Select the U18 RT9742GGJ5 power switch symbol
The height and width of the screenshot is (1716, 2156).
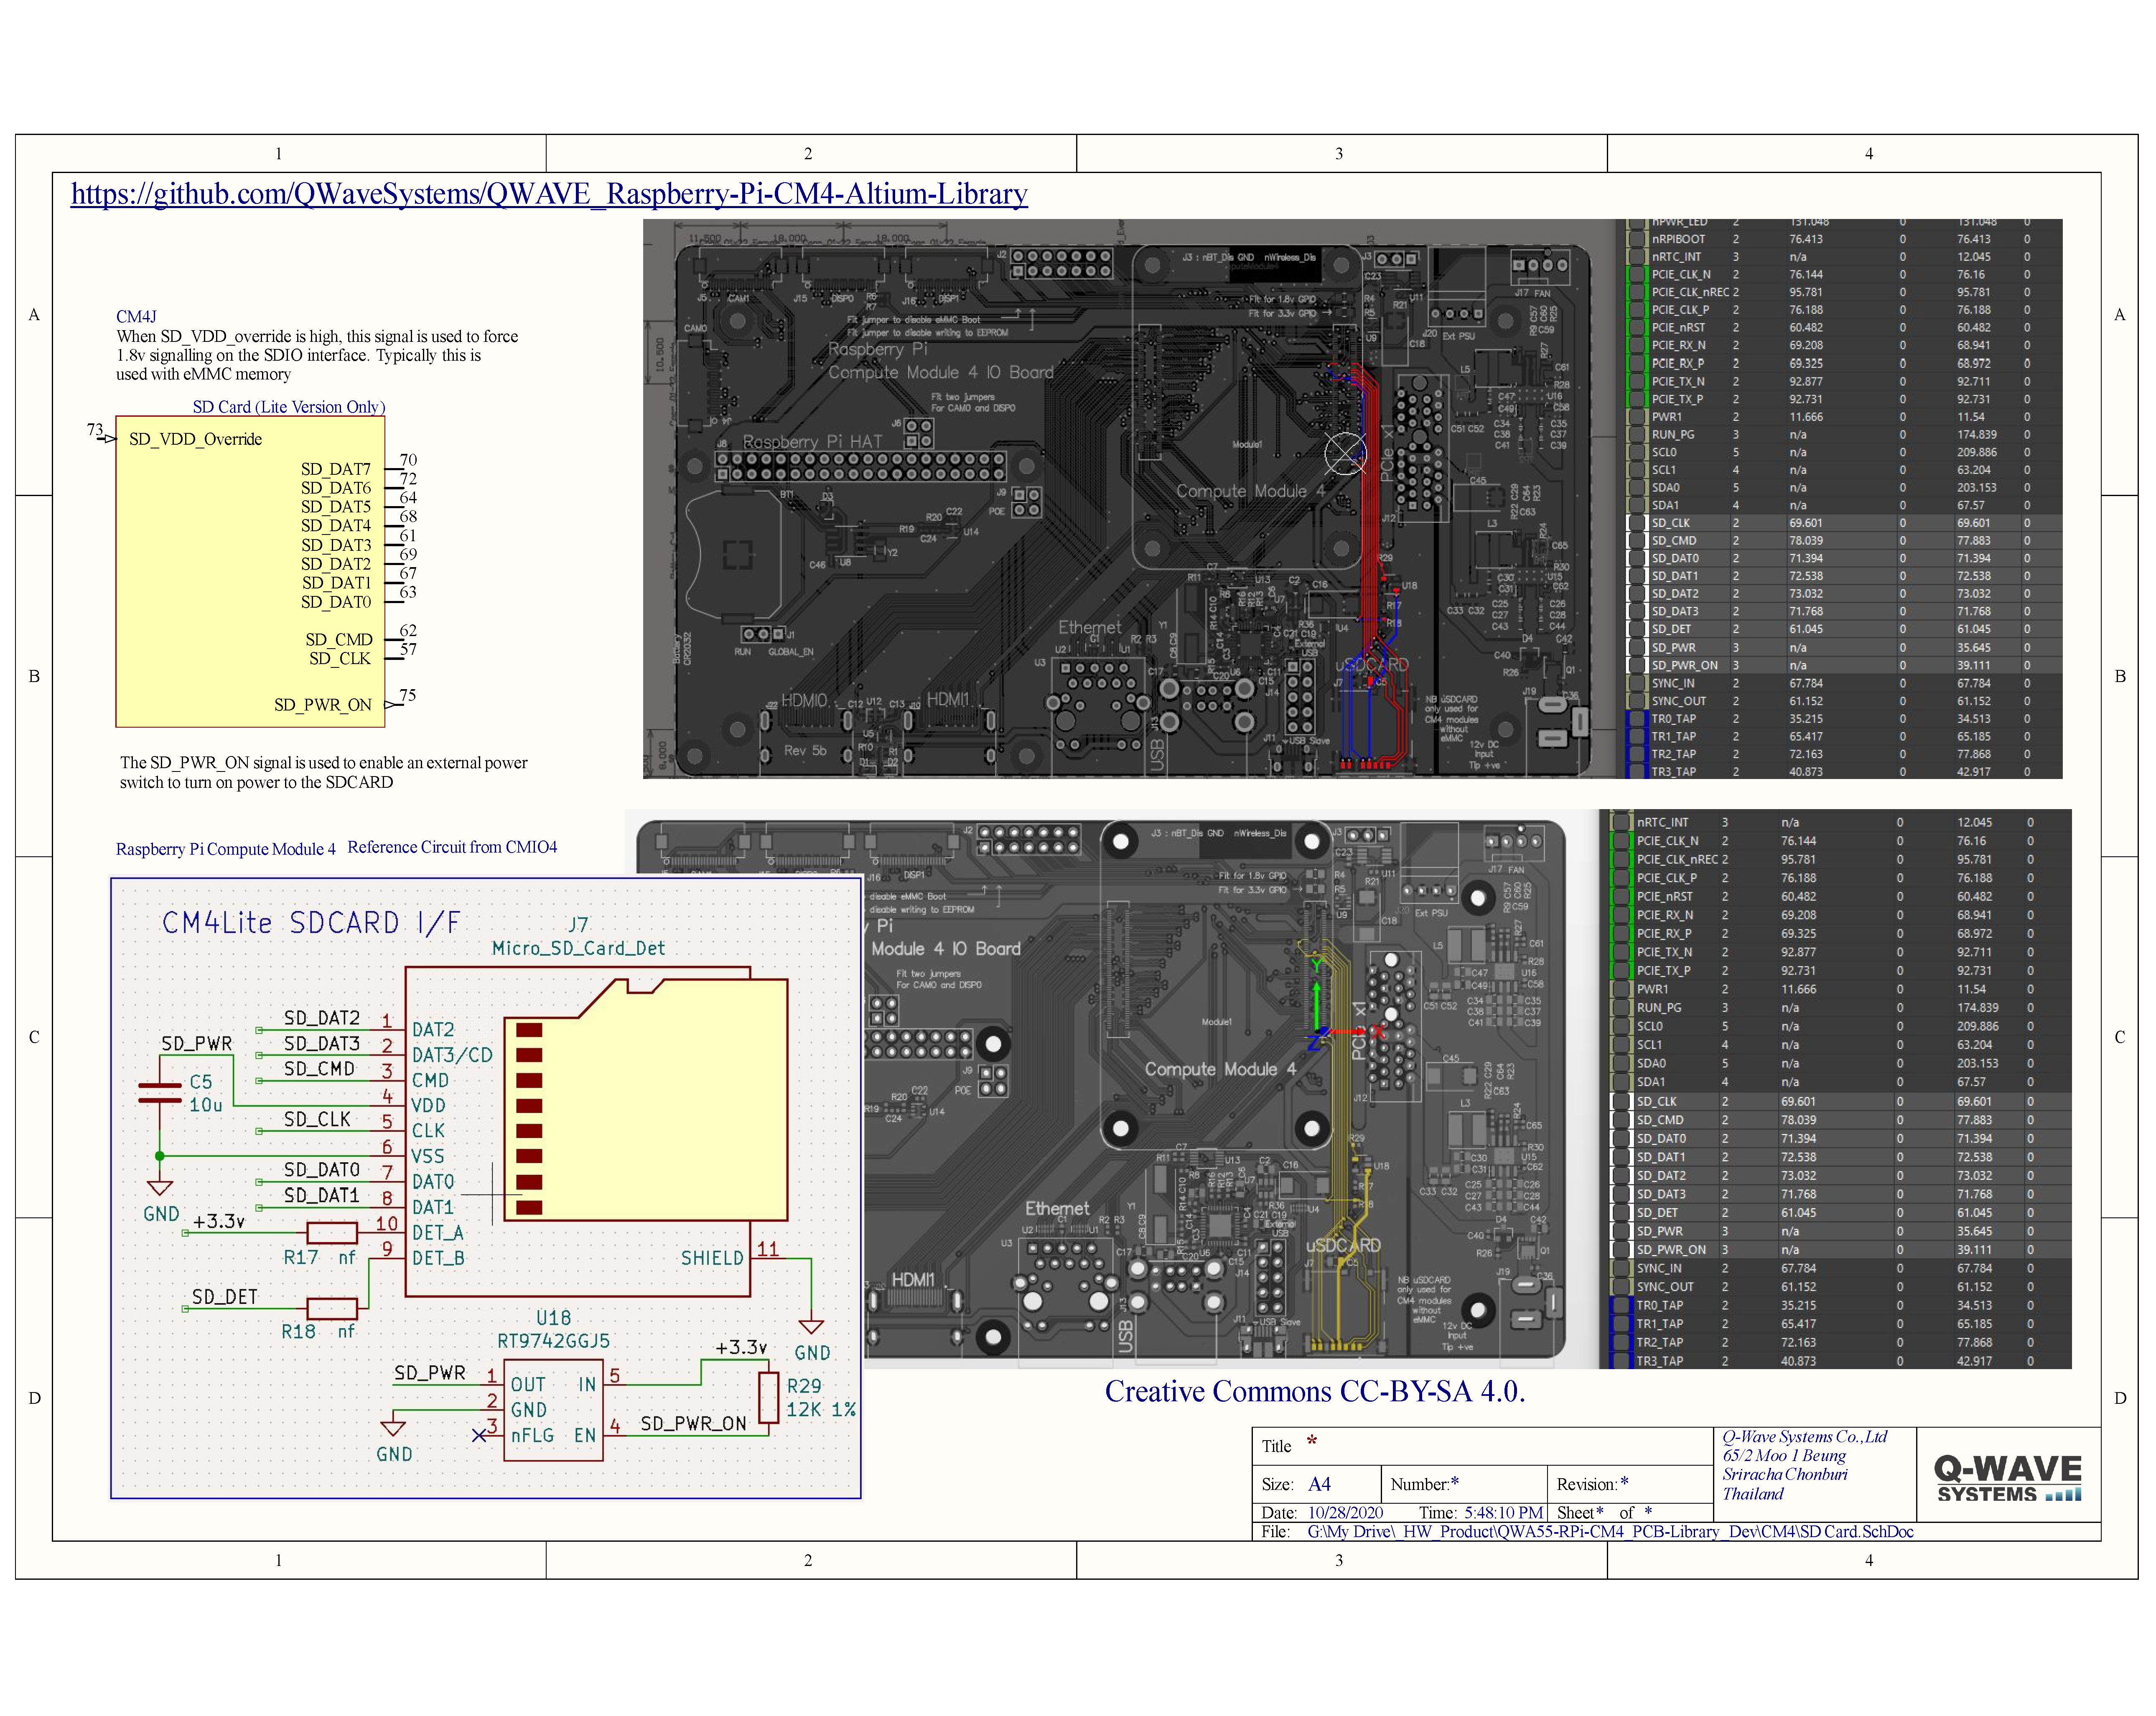pos(553,1410)
